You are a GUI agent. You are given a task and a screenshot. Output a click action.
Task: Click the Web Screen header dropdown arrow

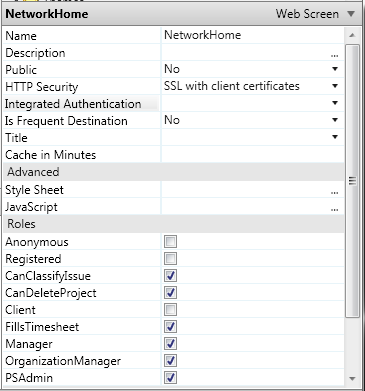point(351,14)
